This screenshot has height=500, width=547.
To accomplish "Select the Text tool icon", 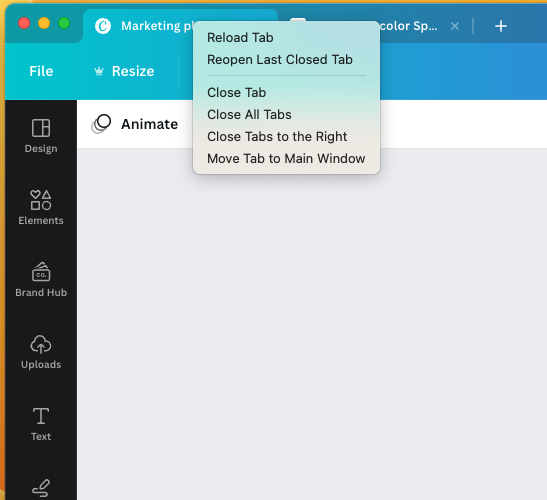I will (41, 416).
